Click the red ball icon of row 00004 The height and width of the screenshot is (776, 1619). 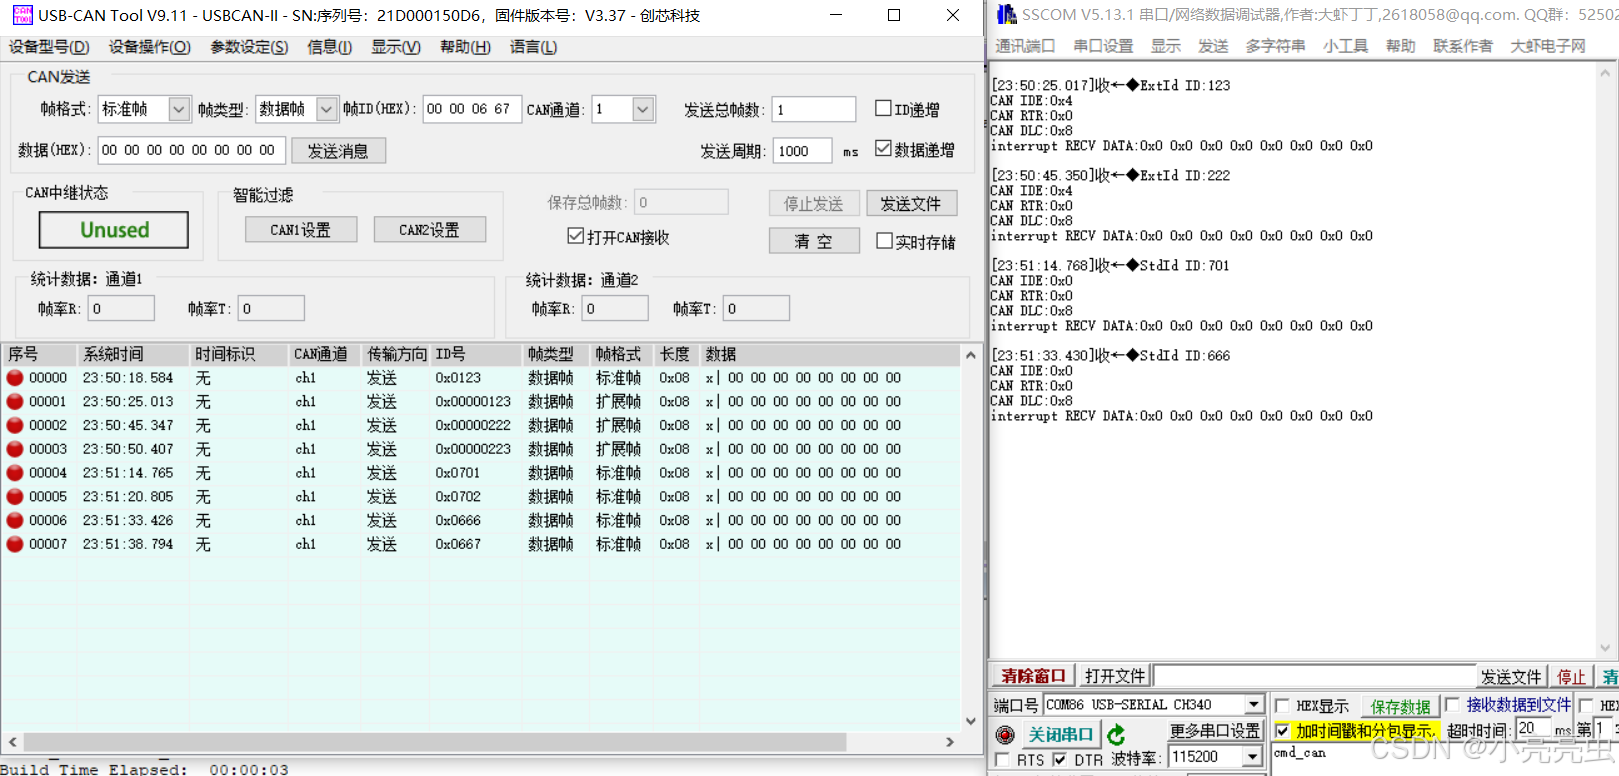(15, 473)
